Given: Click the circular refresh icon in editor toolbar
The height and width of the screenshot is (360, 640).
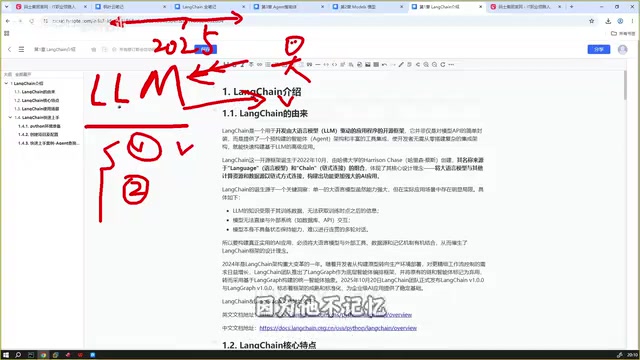Looking at the screenshot, I should [x=443, y=64].
